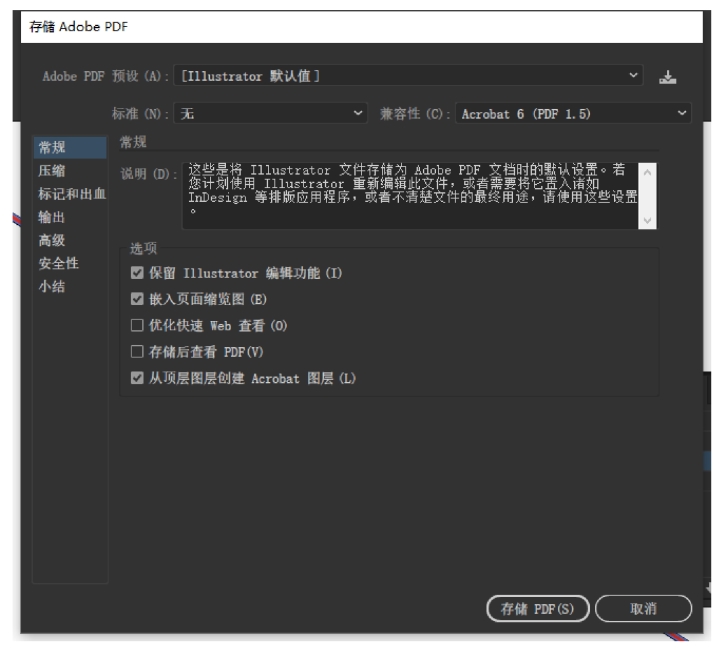Open the 兼容性 Acrobat 6 dropdown

click(x=573, y=113)
